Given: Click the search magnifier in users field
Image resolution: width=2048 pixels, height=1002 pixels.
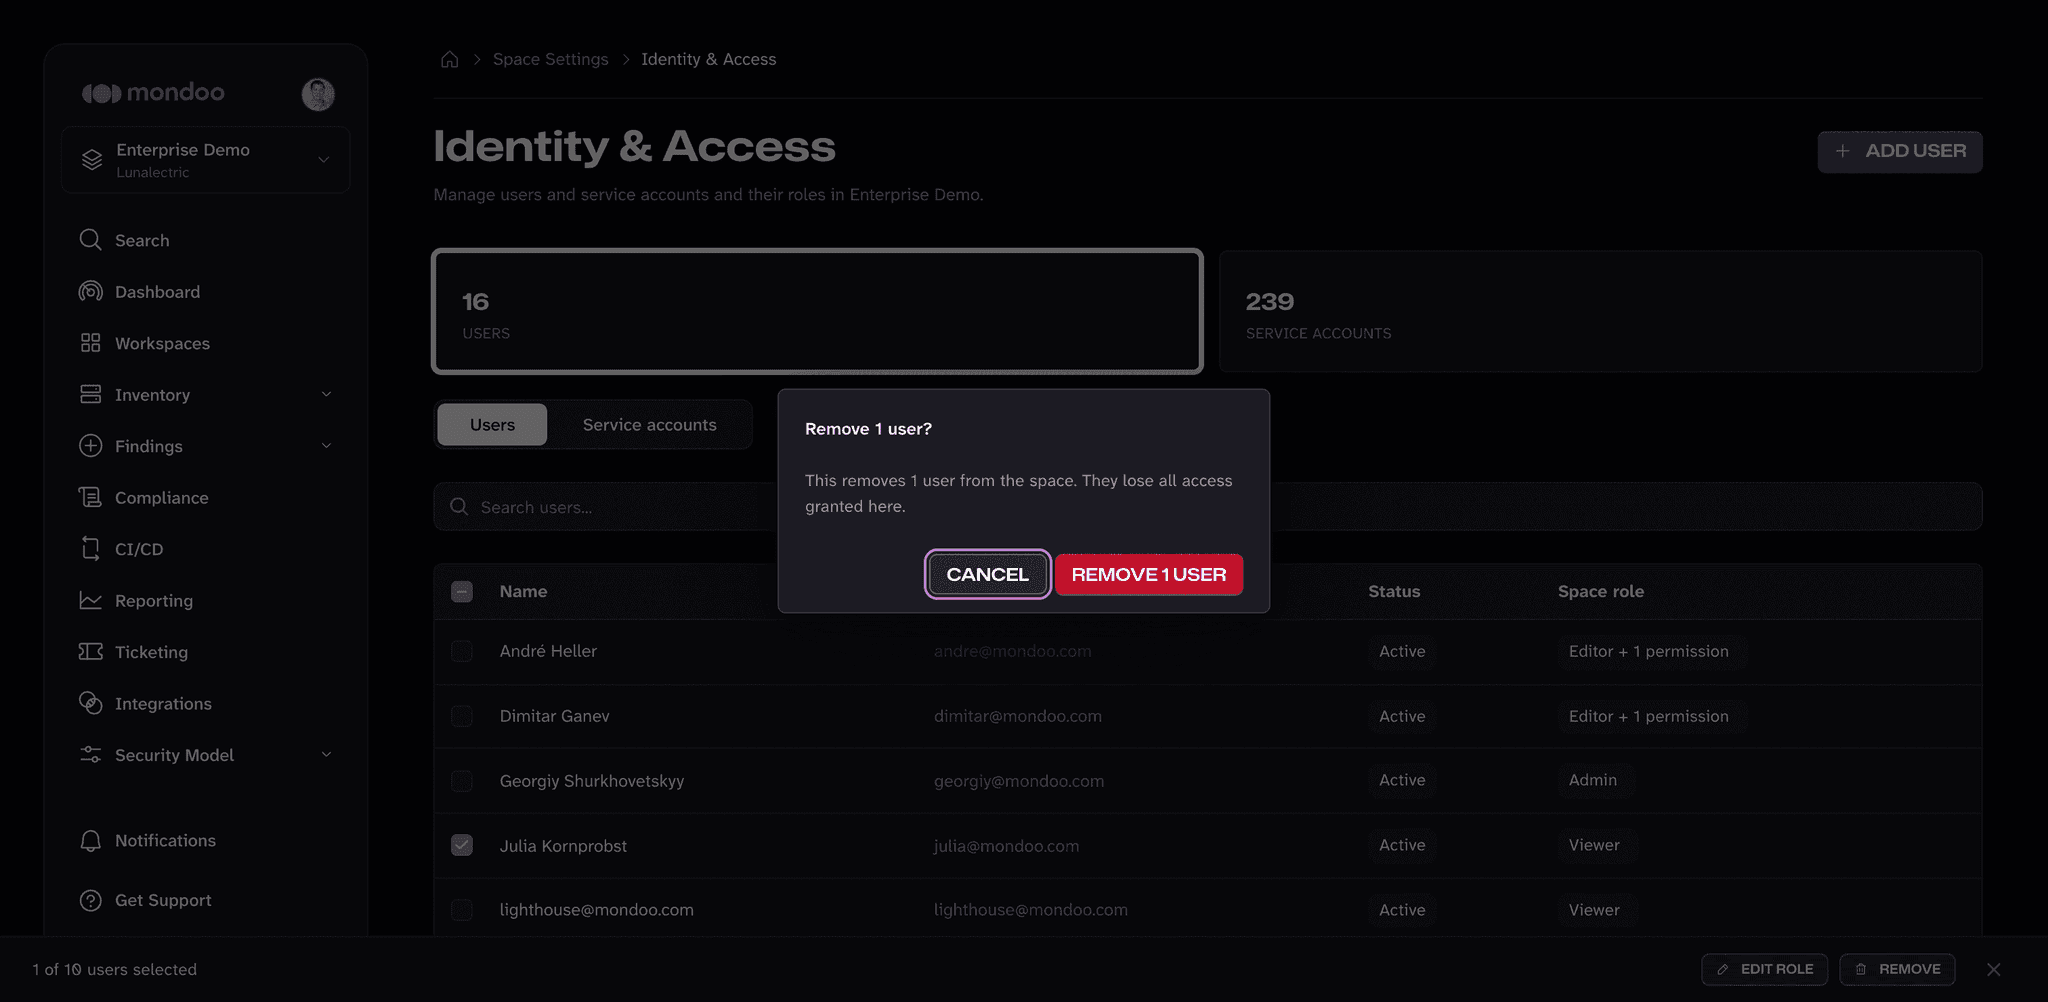Looking at the screenshot, I should 459,507.
